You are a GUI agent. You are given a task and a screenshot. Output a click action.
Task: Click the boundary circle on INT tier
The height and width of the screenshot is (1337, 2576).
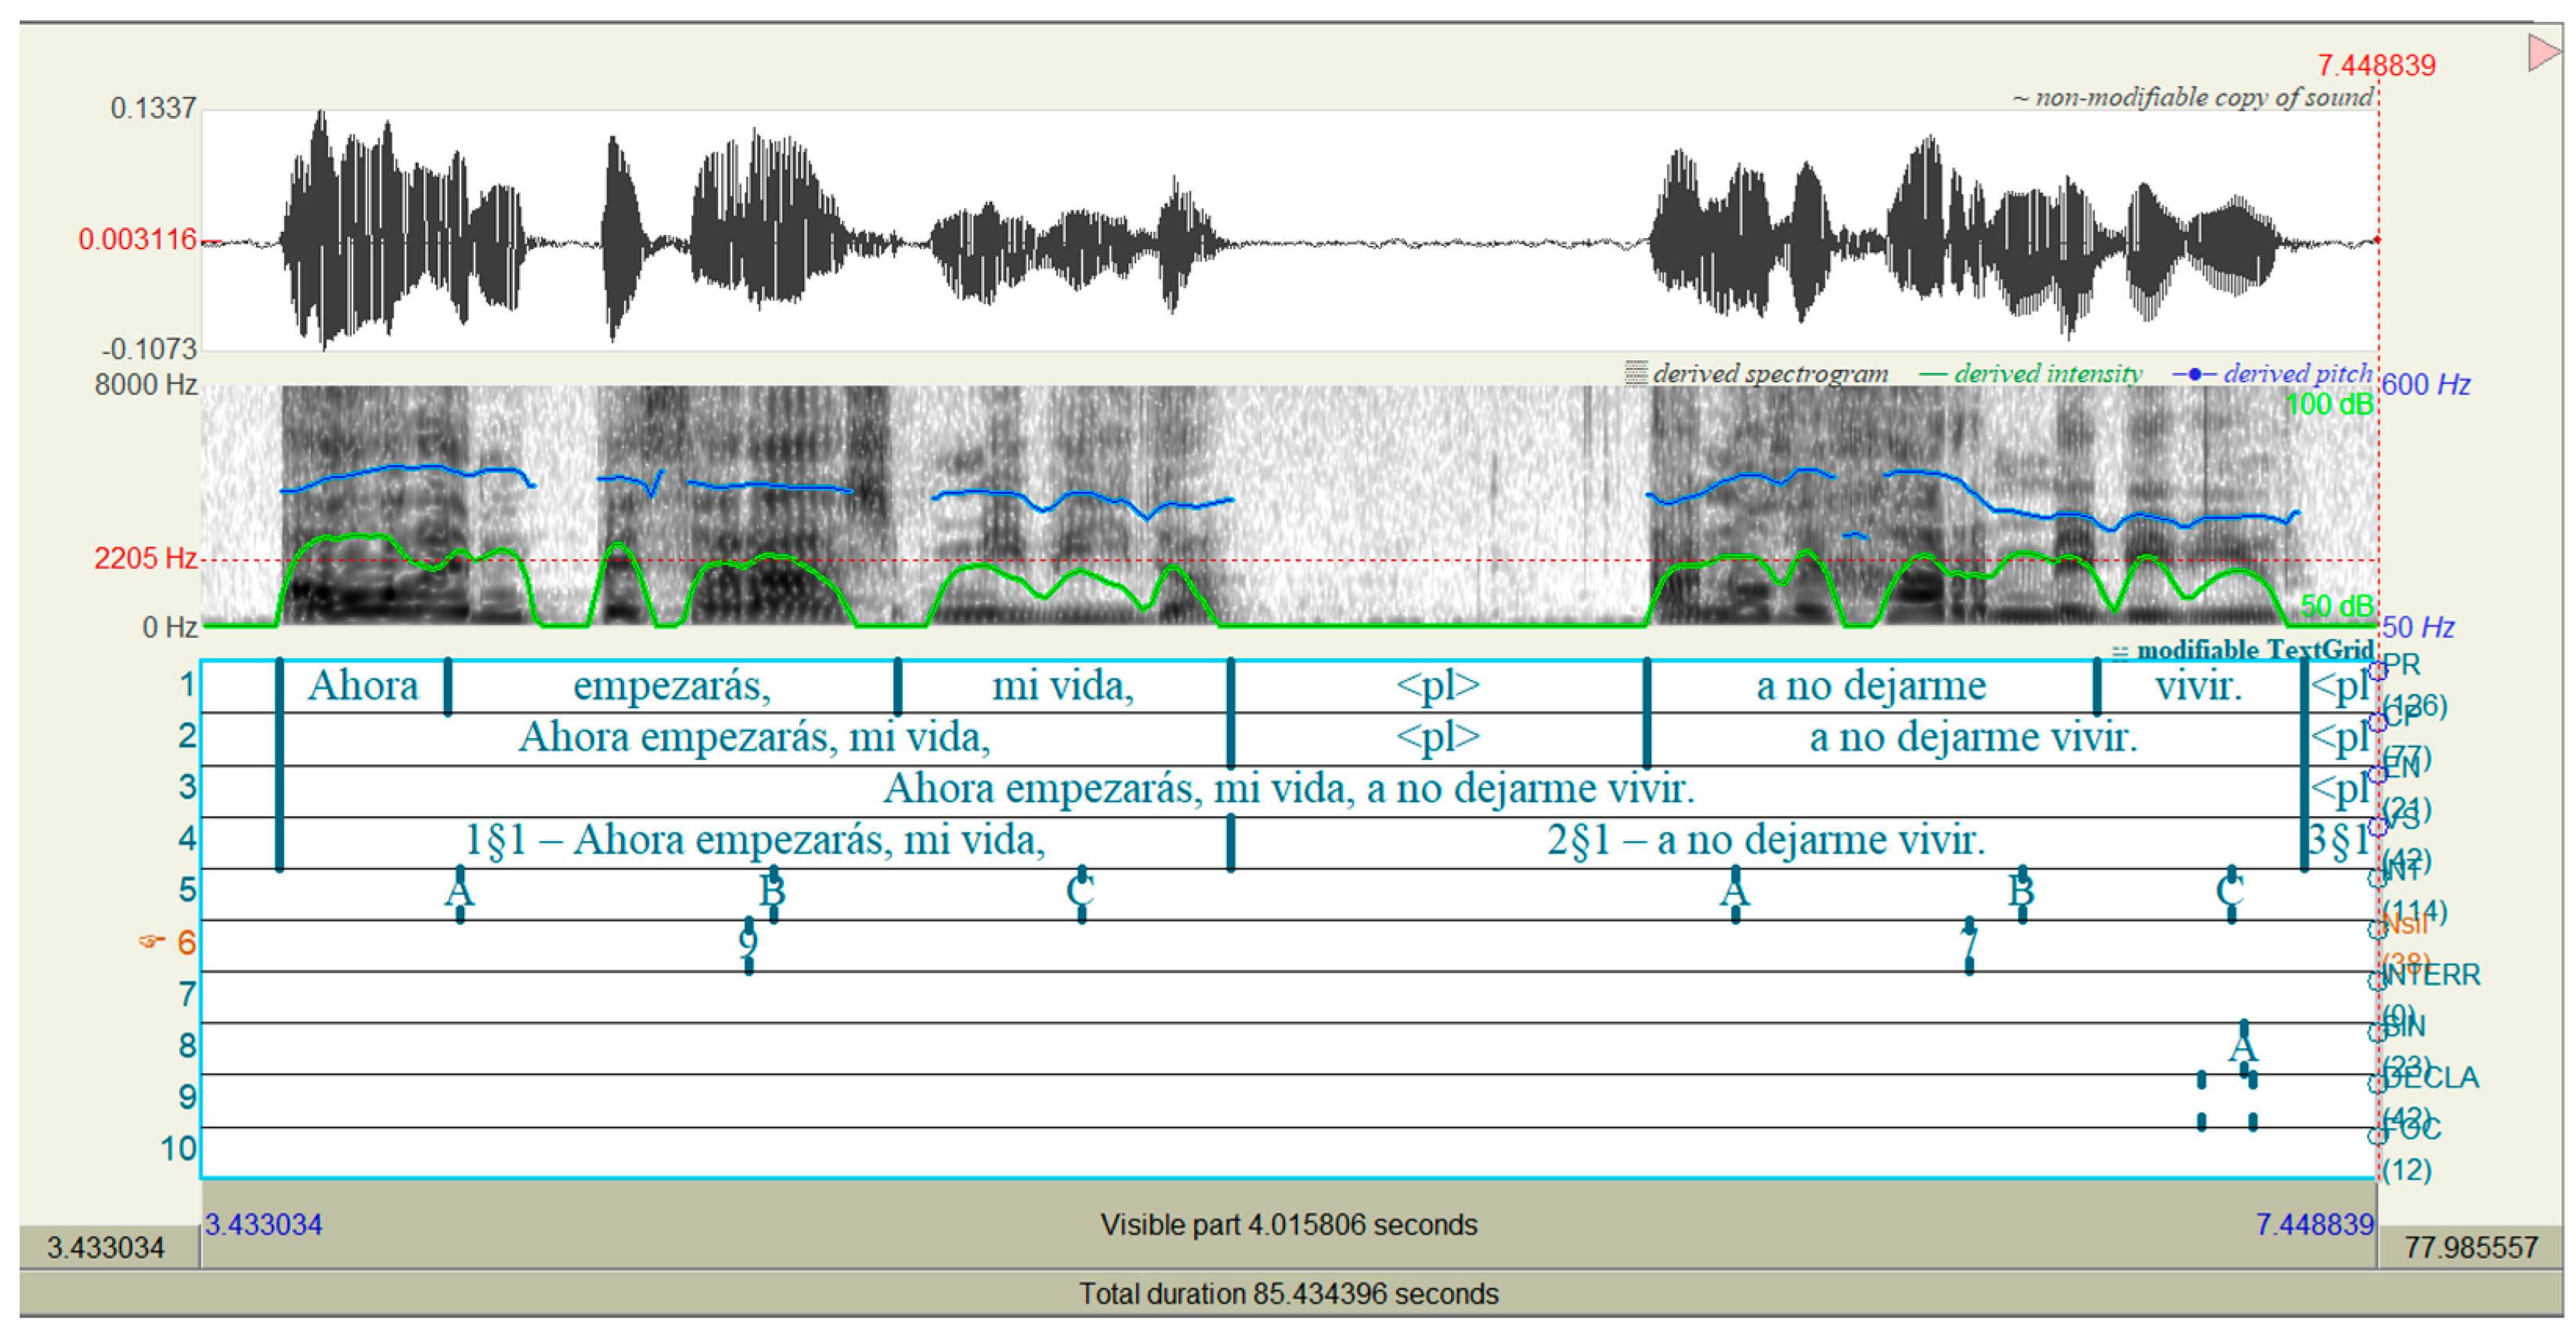[2377, 878]
